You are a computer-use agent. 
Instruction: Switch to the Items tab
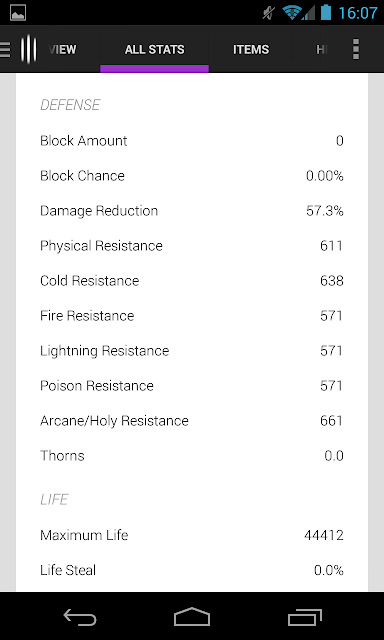(x=251, y=49)
